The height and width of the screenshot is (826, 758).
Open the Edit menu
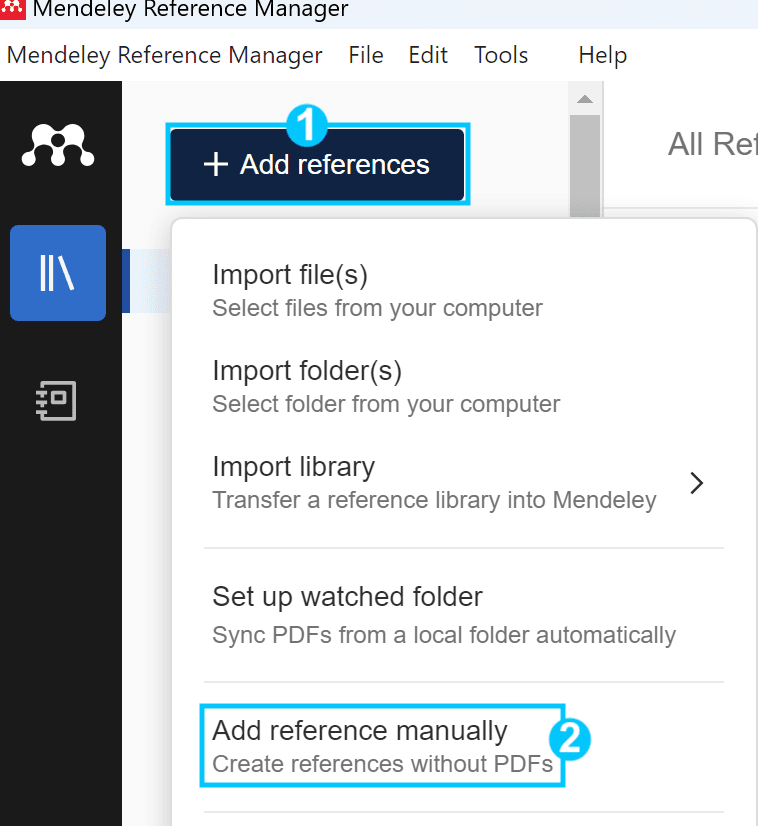[x=428, y=55]
